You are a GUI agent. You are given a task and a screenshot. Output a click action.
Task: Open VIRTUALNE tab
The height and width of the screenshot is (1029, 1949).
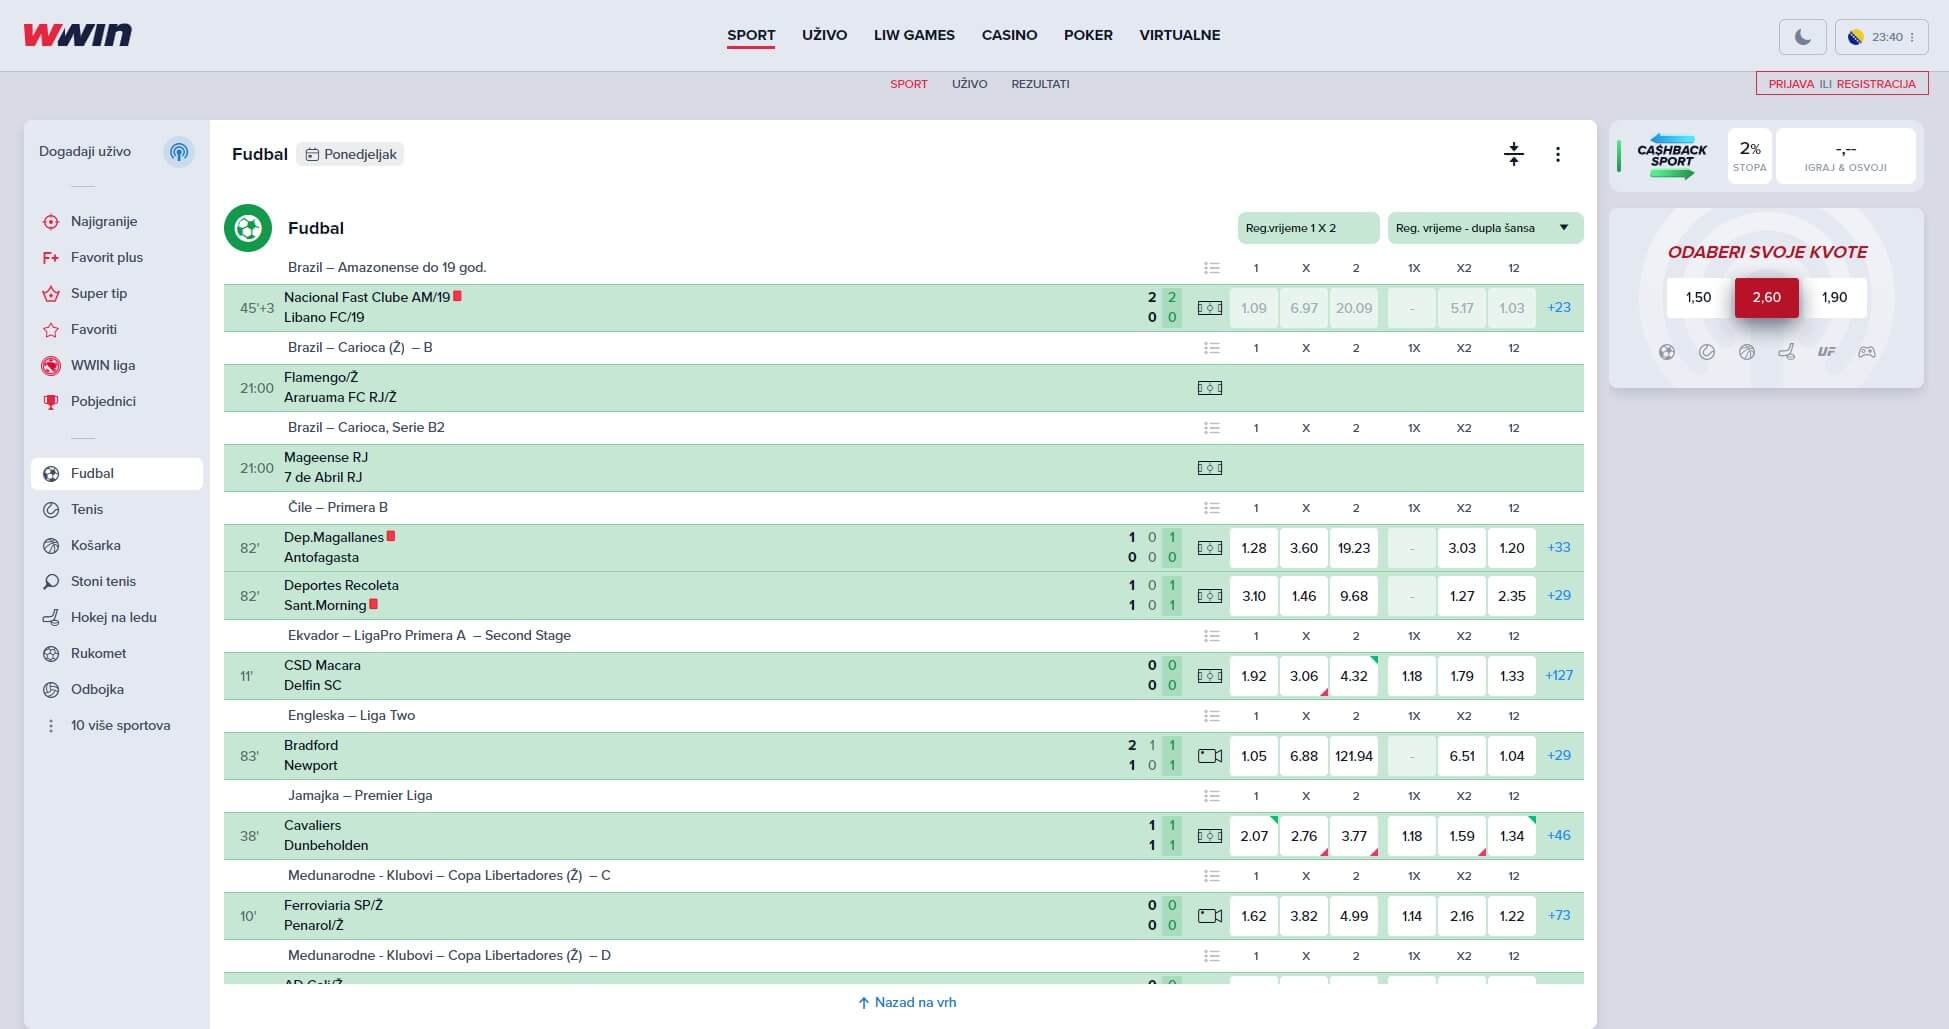(x=1180, y=35)
